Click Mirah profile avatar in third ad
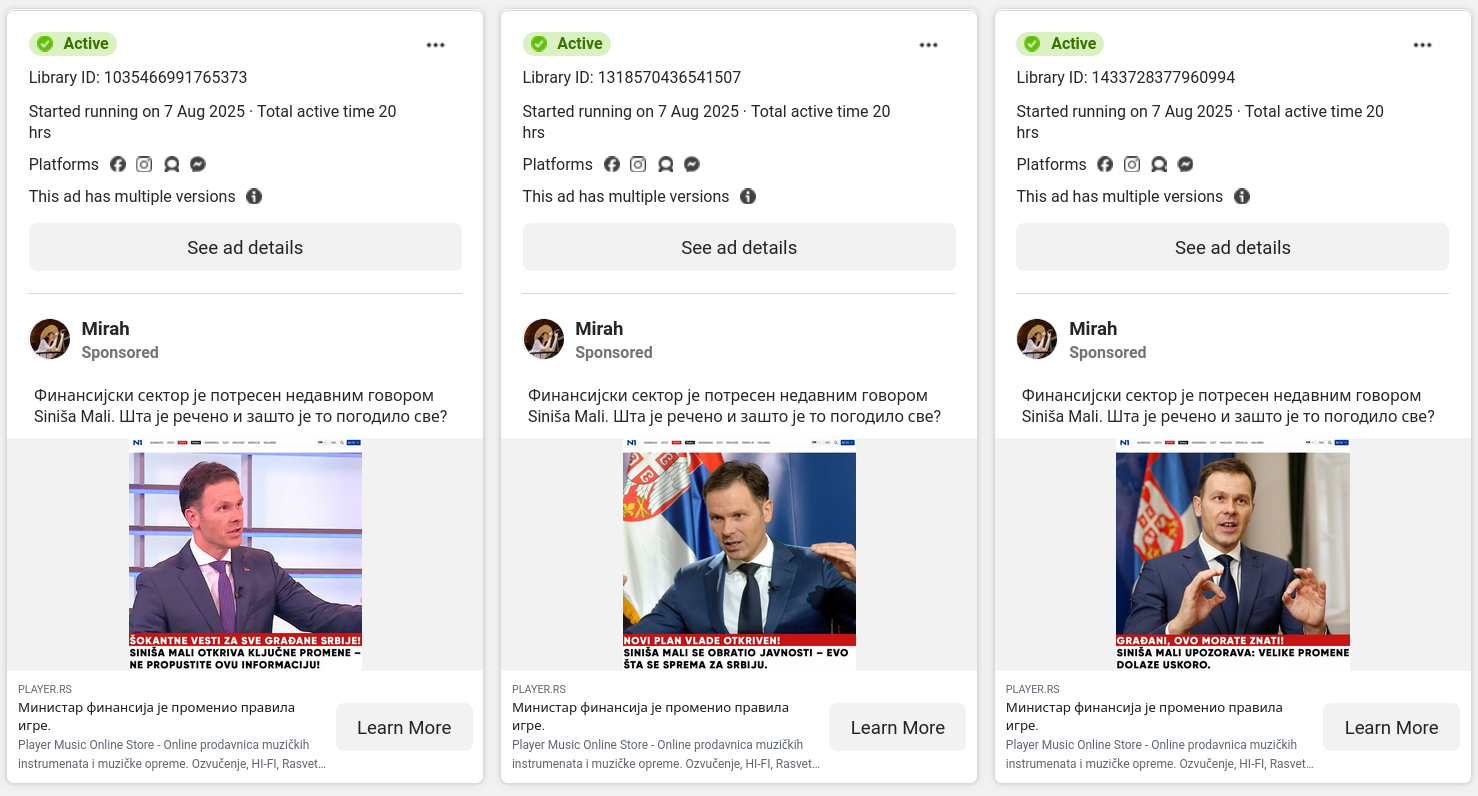This screenshot has height=796, width=1478. 1037,339
